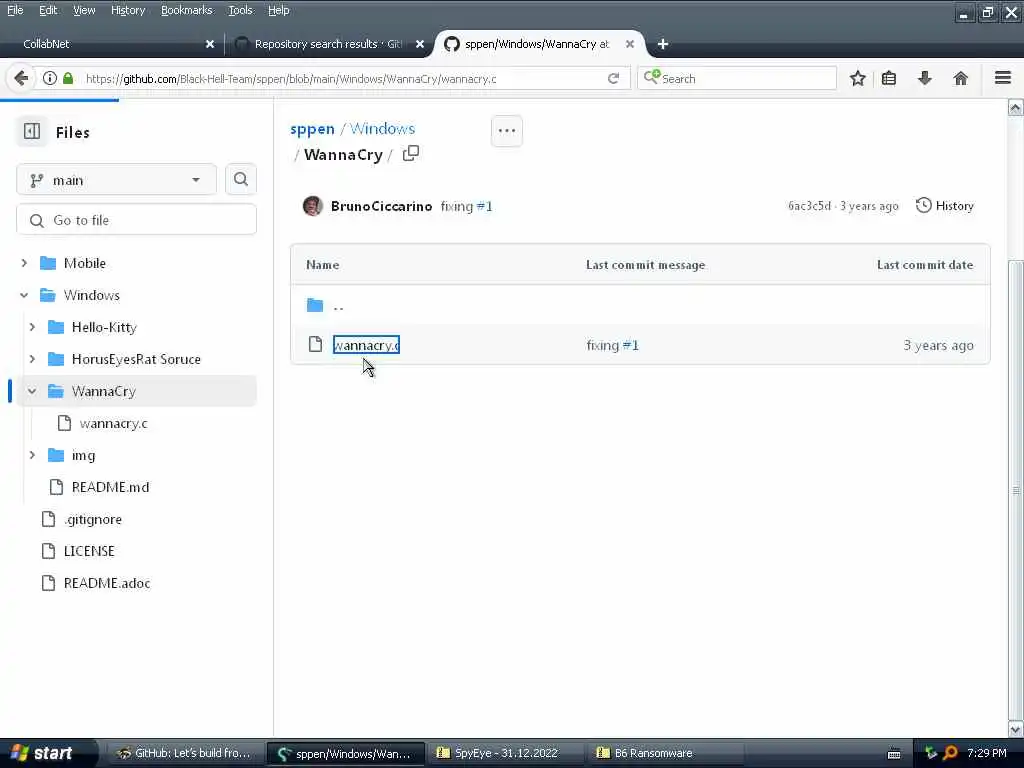Click the Go to file input

pyautogui.click(x=136, y=220)
